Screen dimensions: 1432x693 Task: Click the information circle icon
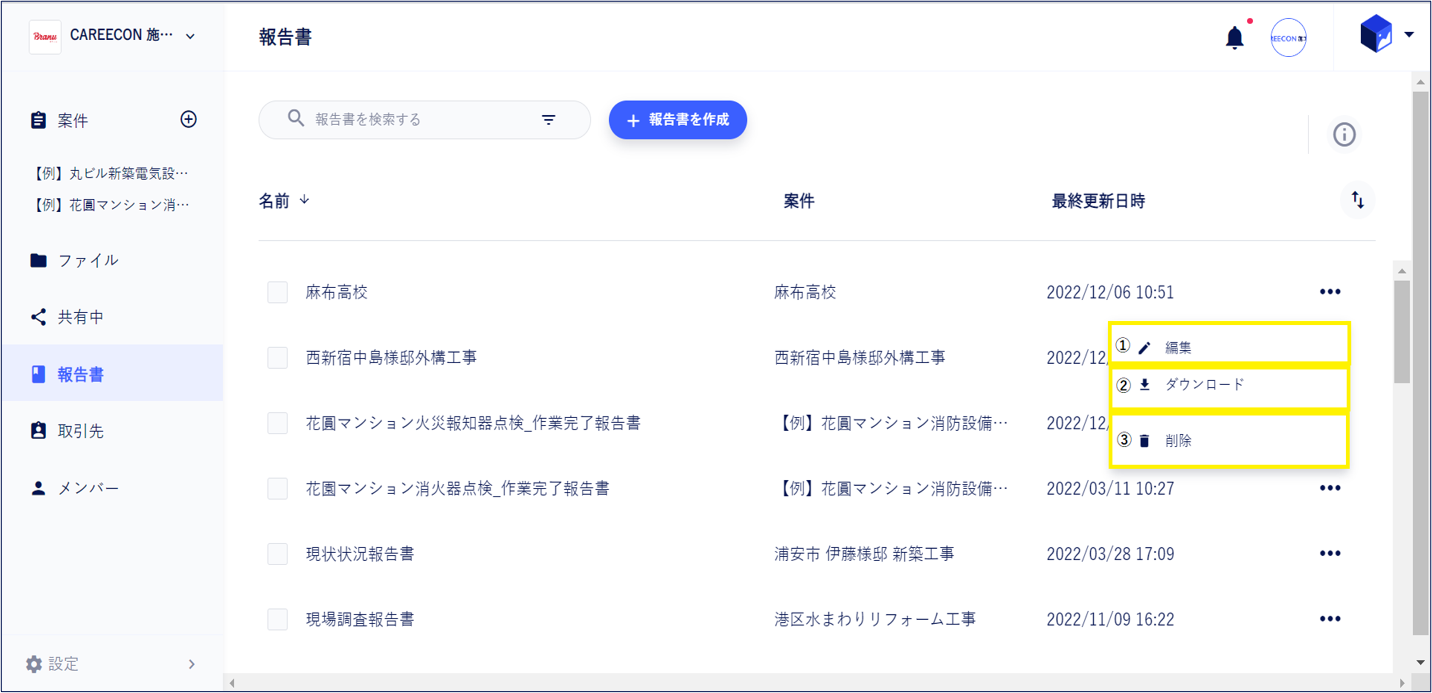(x=1344, y=134)
